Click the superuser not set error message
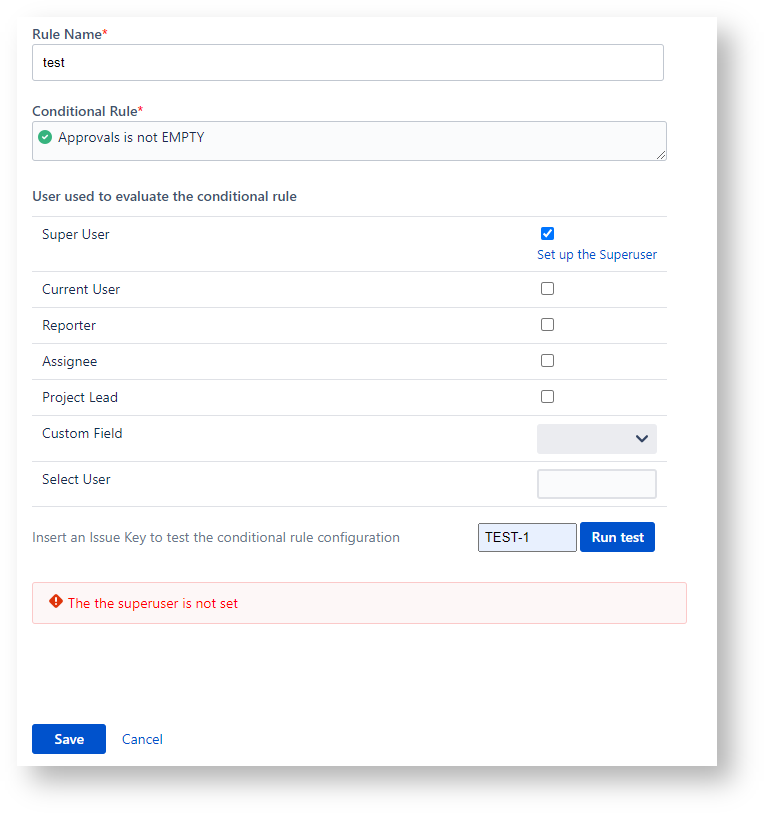Screen dimensions: 765x814 (x=153, y=603)
